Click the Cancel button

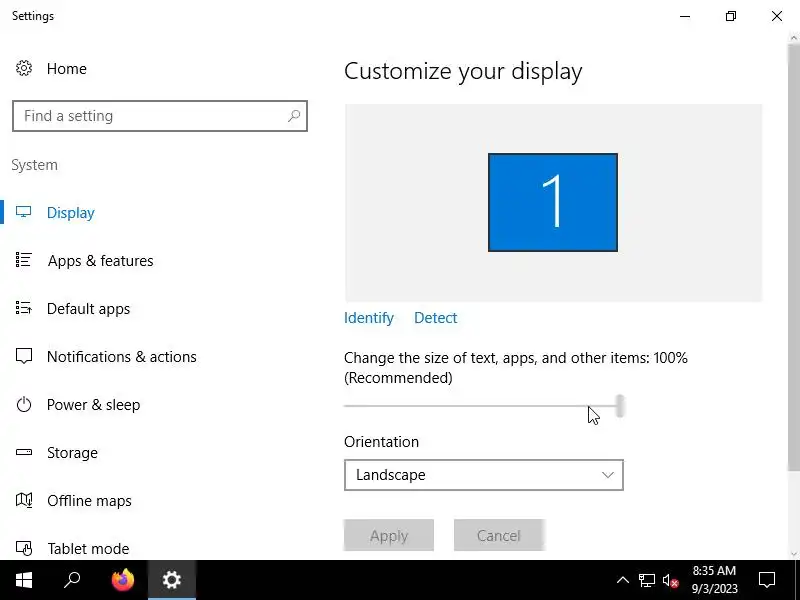498,535
